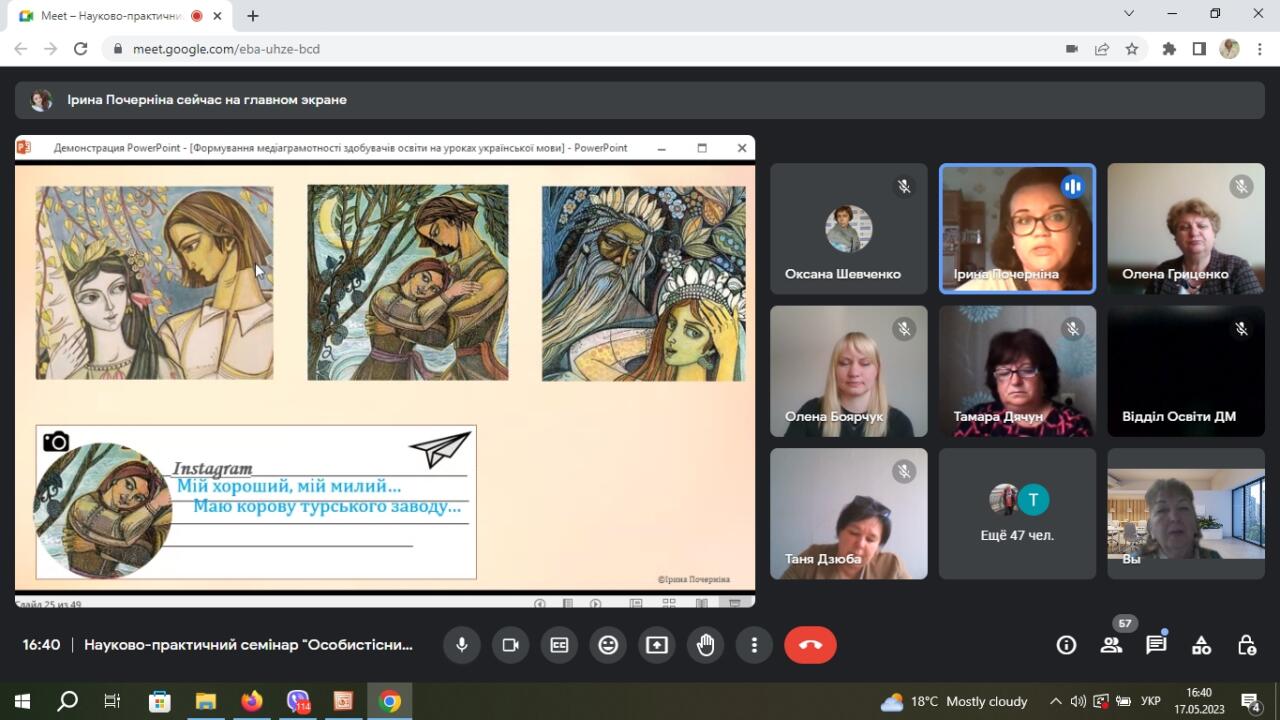Select Ірина Почерніна video tile

point(1017,229)
